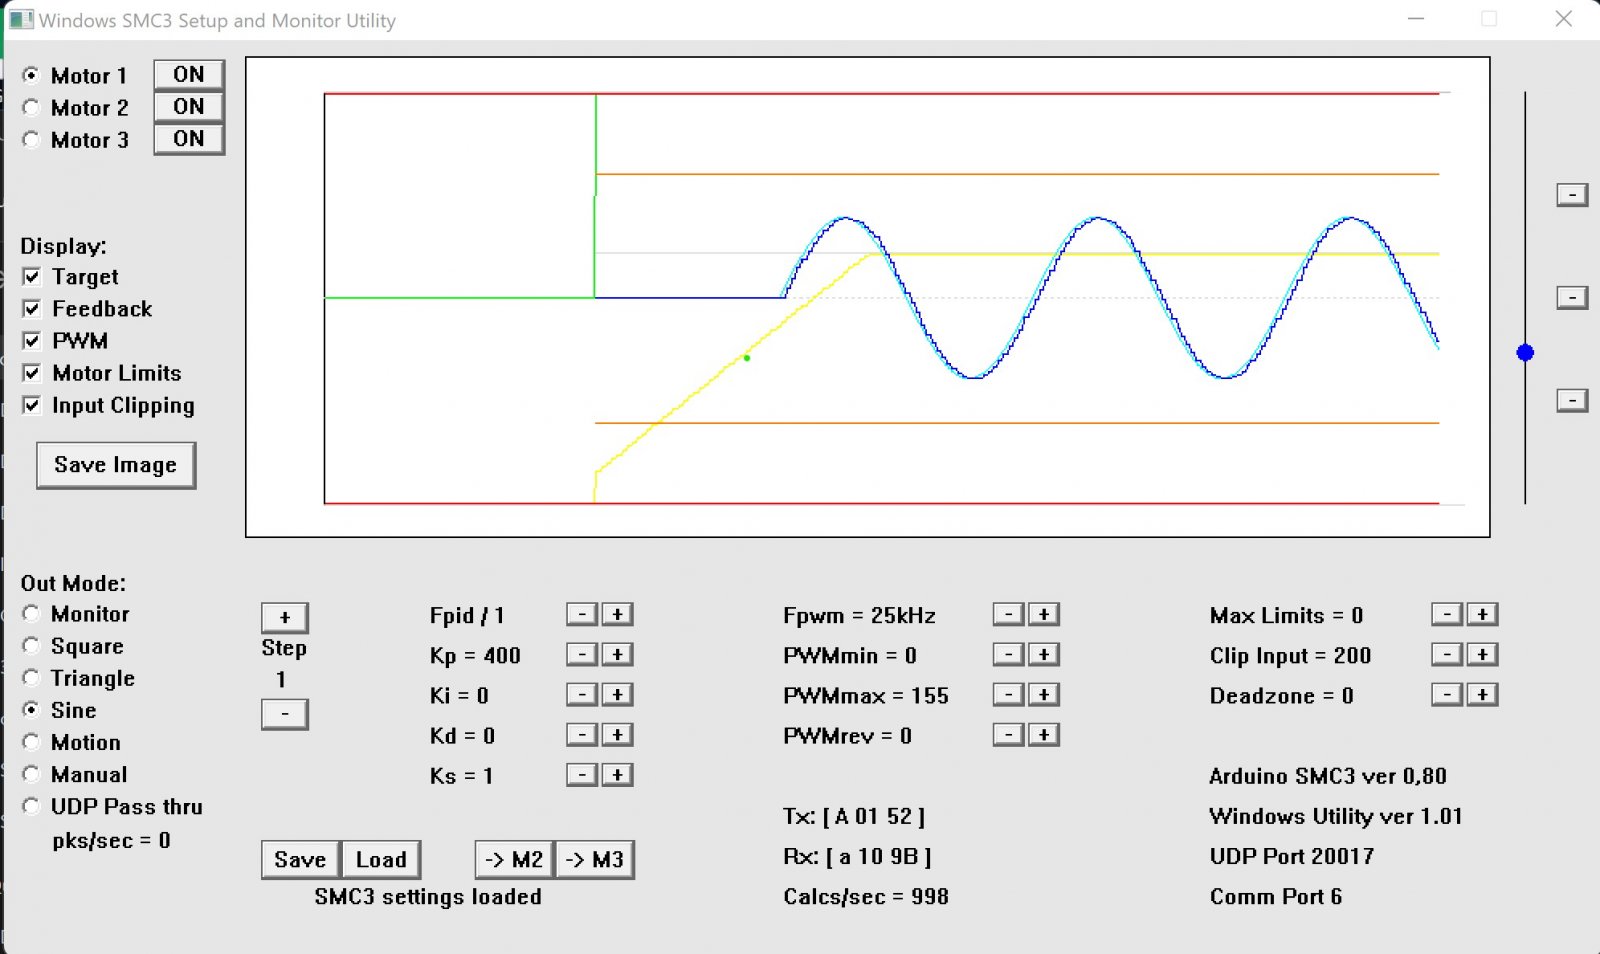This screenshot has width=1600, height=954.
Task: Minimize the SMC3 utility window
Action: tap(1416, 19)
